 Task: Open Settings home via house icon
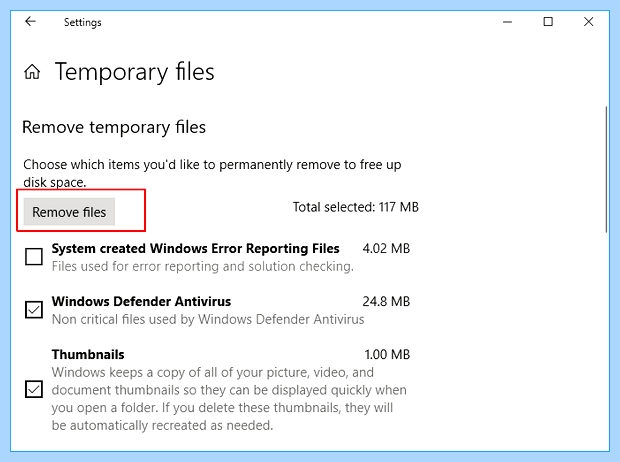(32, 72)
